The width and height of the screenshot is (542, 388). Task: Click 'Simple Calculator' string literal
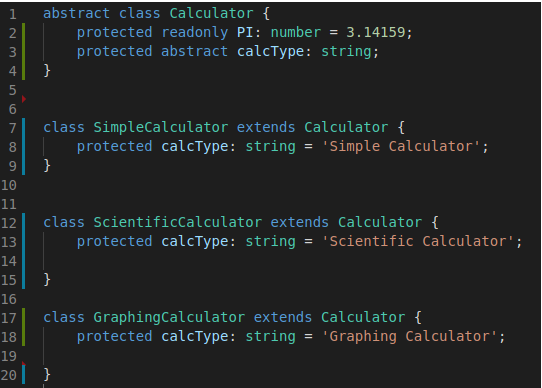click(x=401, y=146)
